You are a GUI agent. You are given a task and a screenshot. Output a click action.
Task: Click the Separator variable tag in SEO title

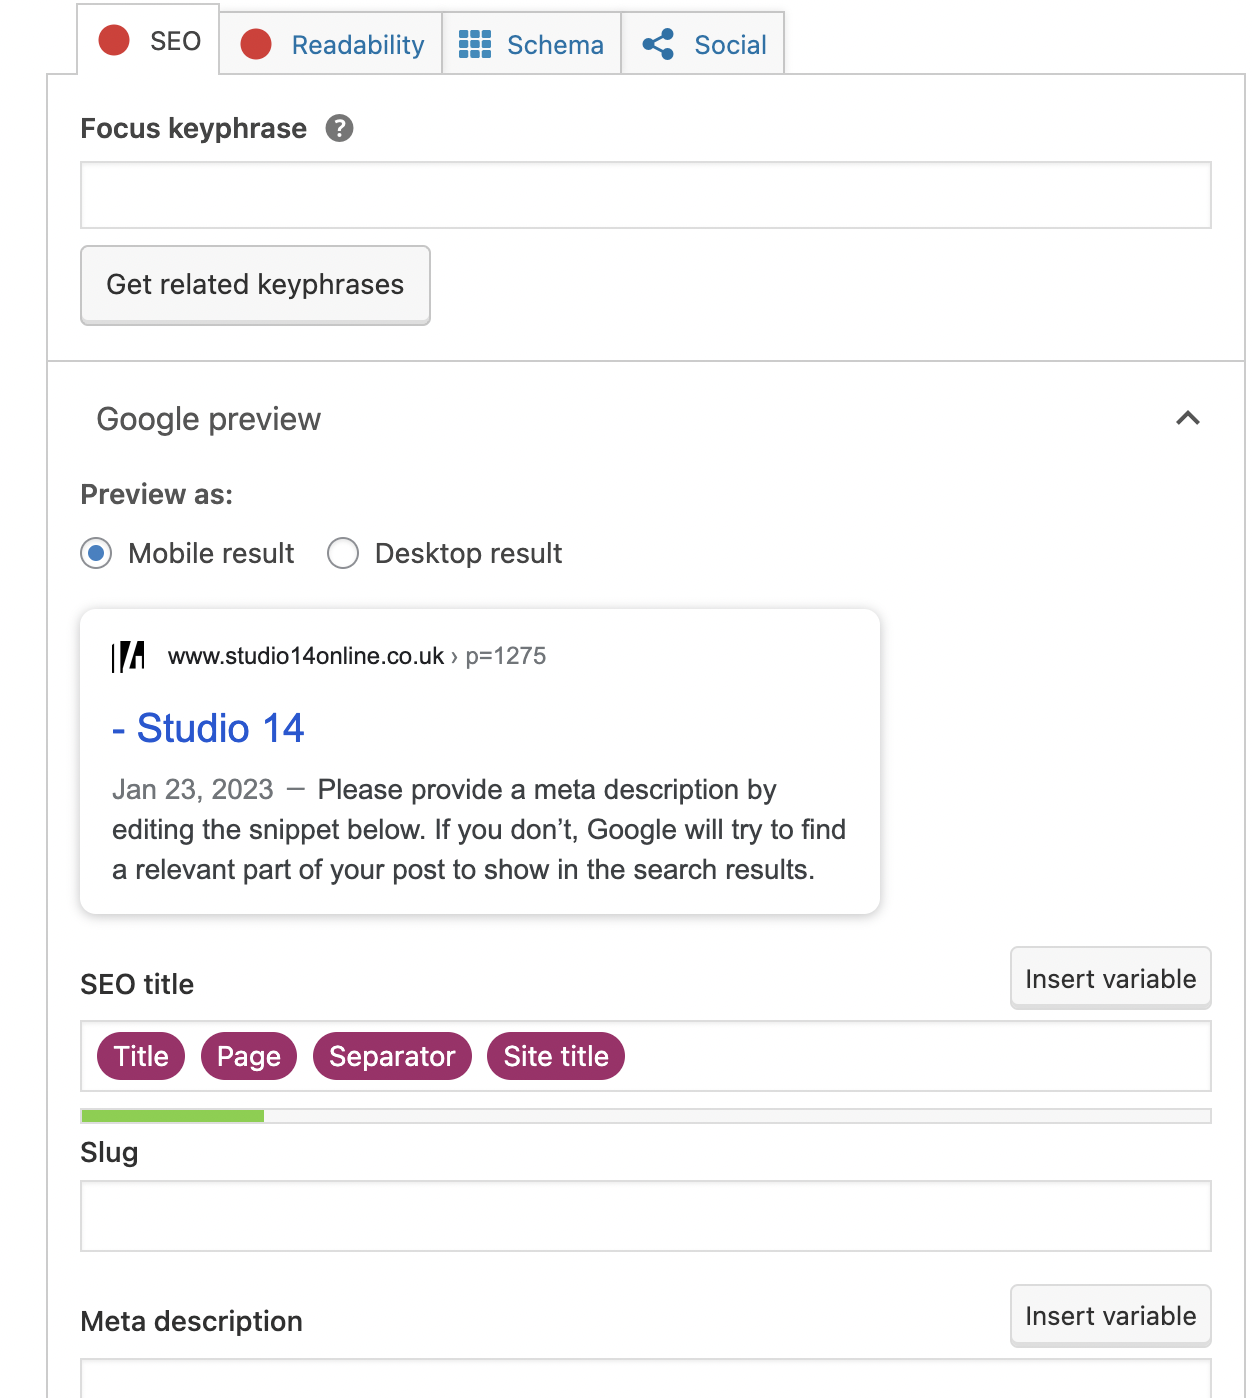coord(392,1056)
